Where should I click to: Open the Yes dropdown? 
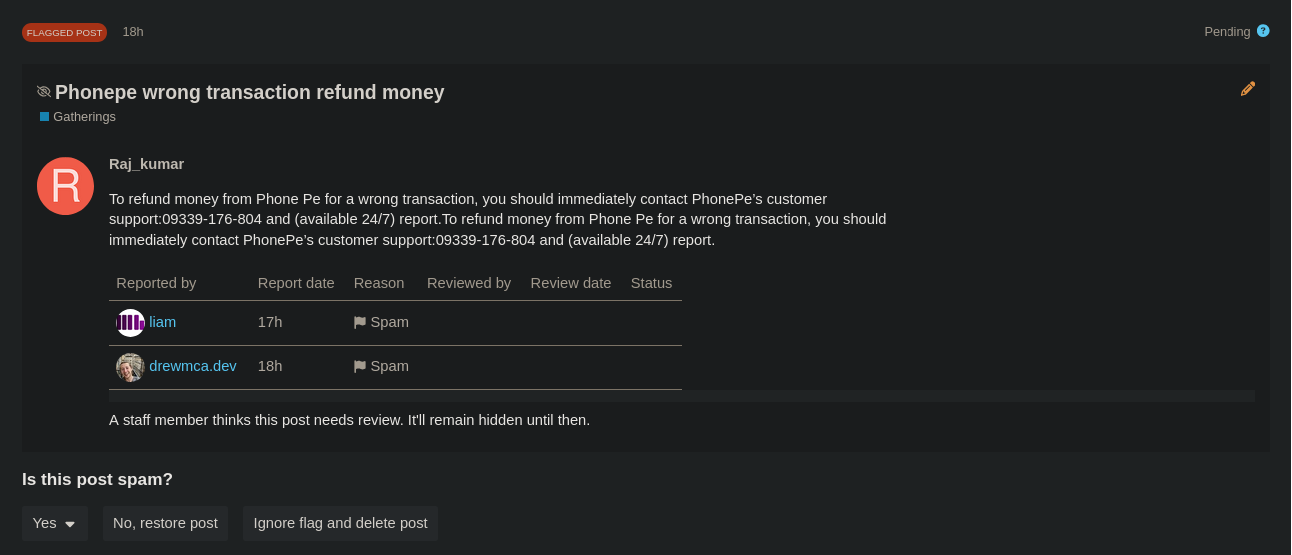pos(55,523)
